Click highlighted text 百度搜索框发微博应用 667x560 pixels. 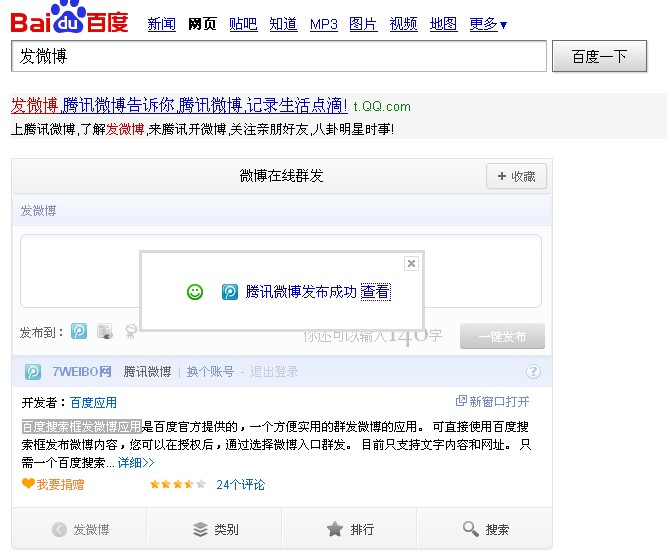[81, 426]
